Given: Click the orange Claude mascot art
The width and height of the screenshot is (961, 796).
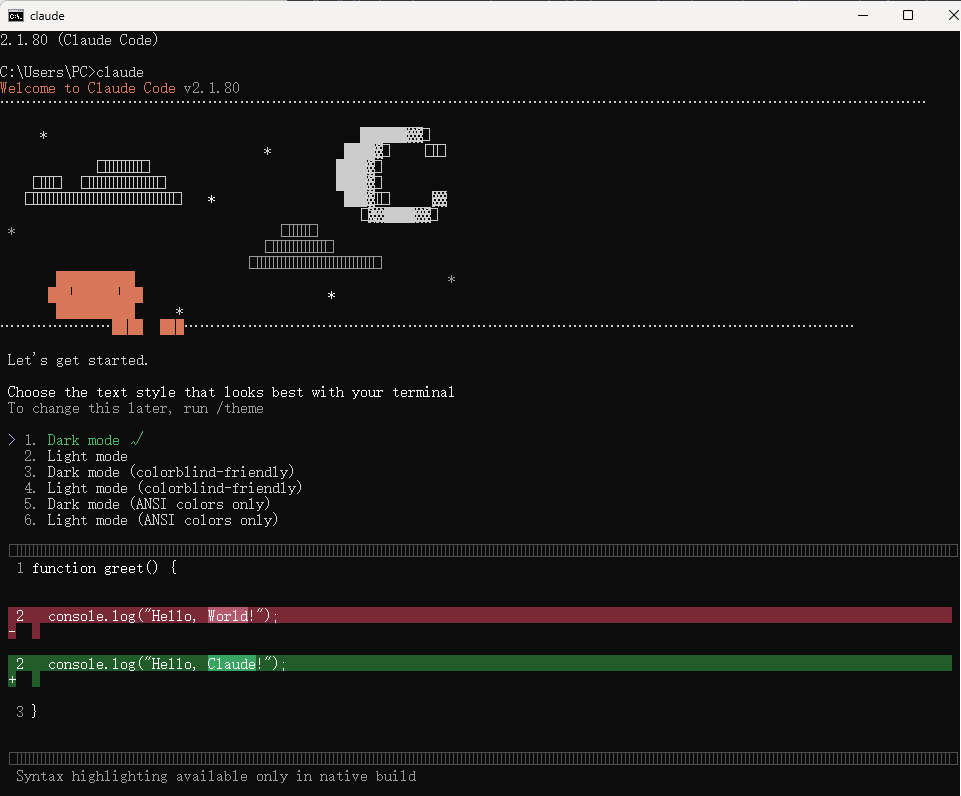Looking at the screenshot, I should point(96,295).
